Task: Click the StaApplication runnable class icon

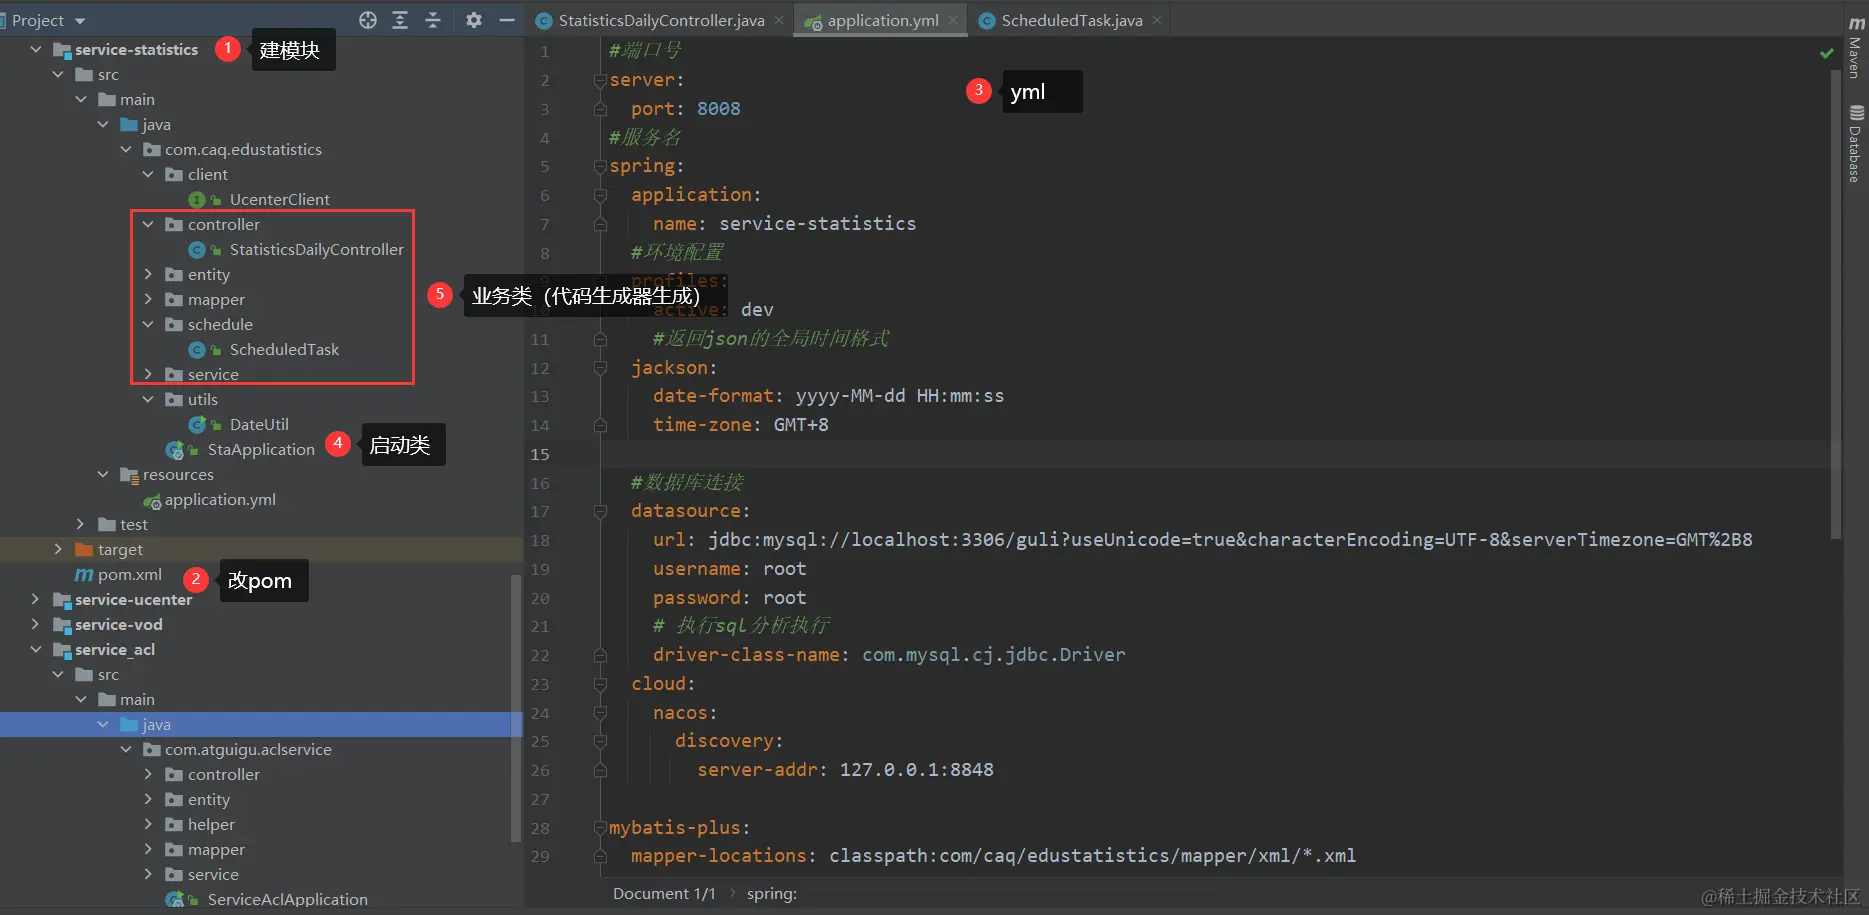Action: [175, 450]
